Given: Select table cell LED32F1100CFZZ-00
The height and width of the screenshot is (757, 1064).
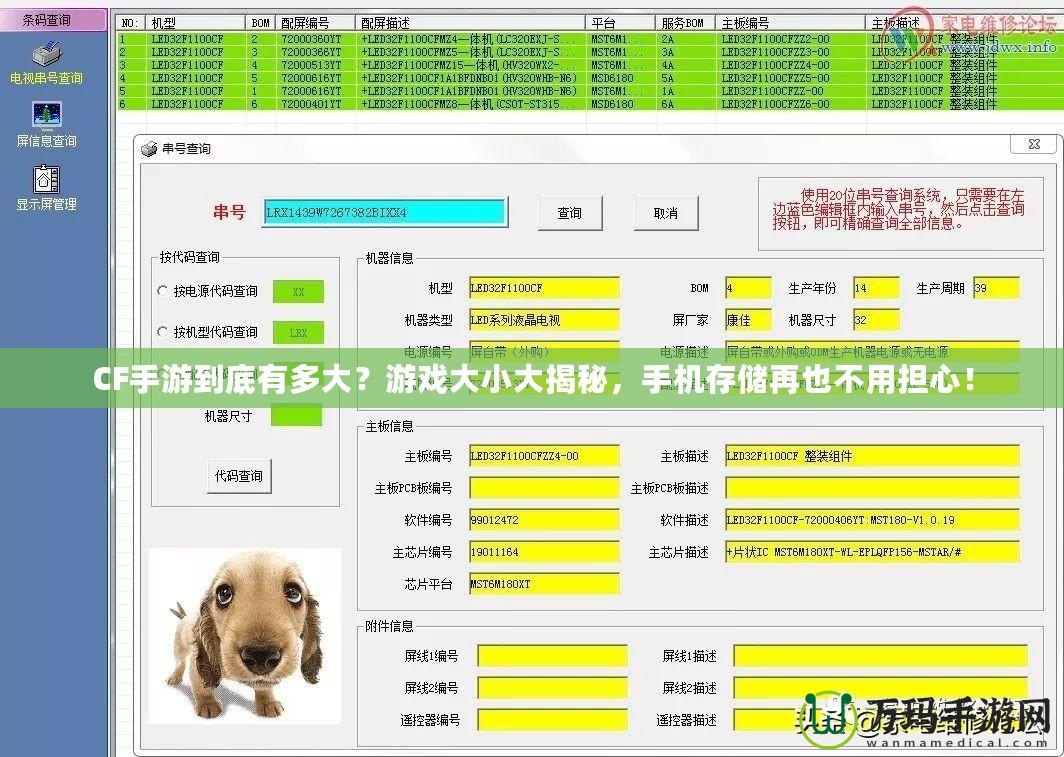Looking at the screenshot, I should tap(791, 91).
